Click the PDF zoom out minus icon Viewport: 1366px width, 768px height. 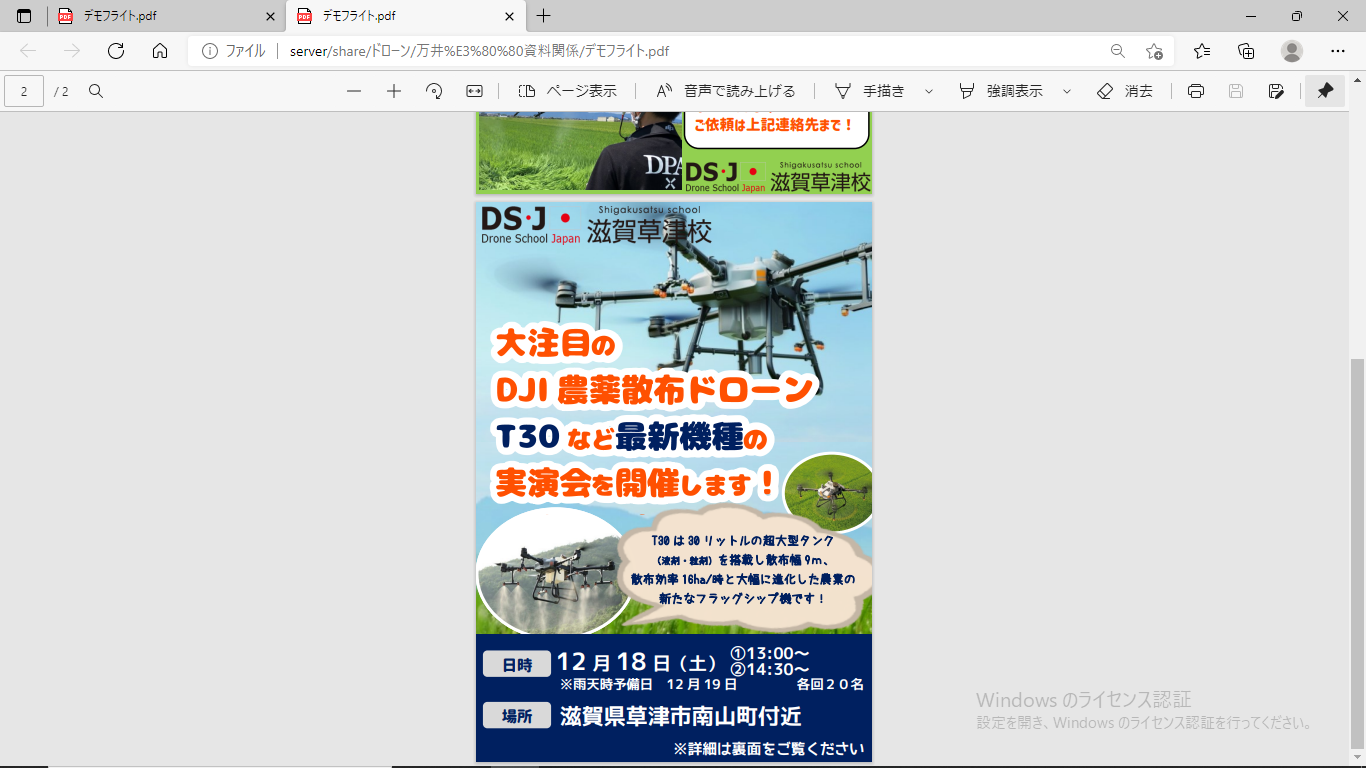click(354, 91)
